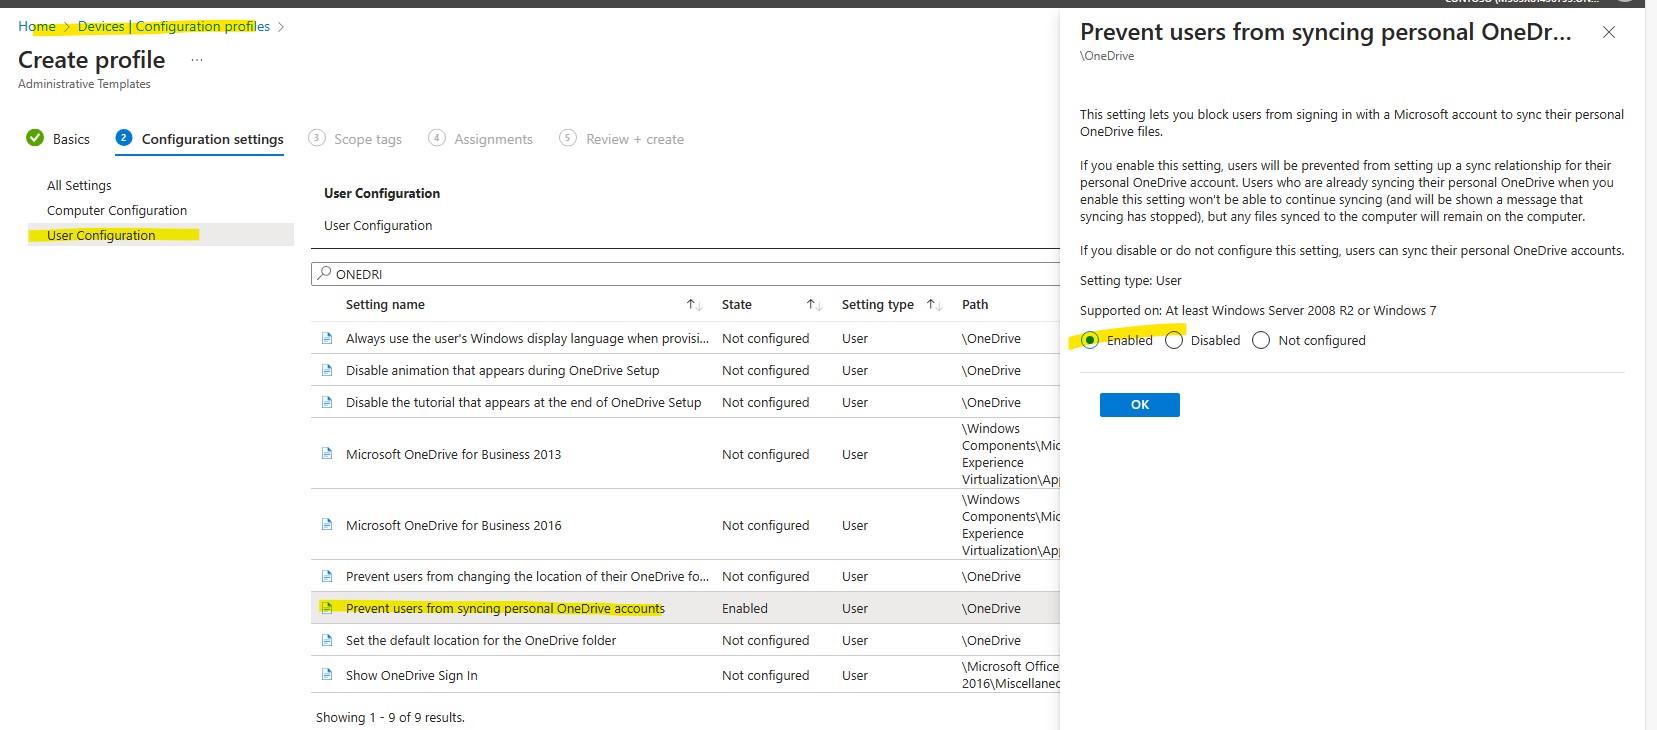Click document icon for 'Prevent users from changing the location'

point(326,576)
